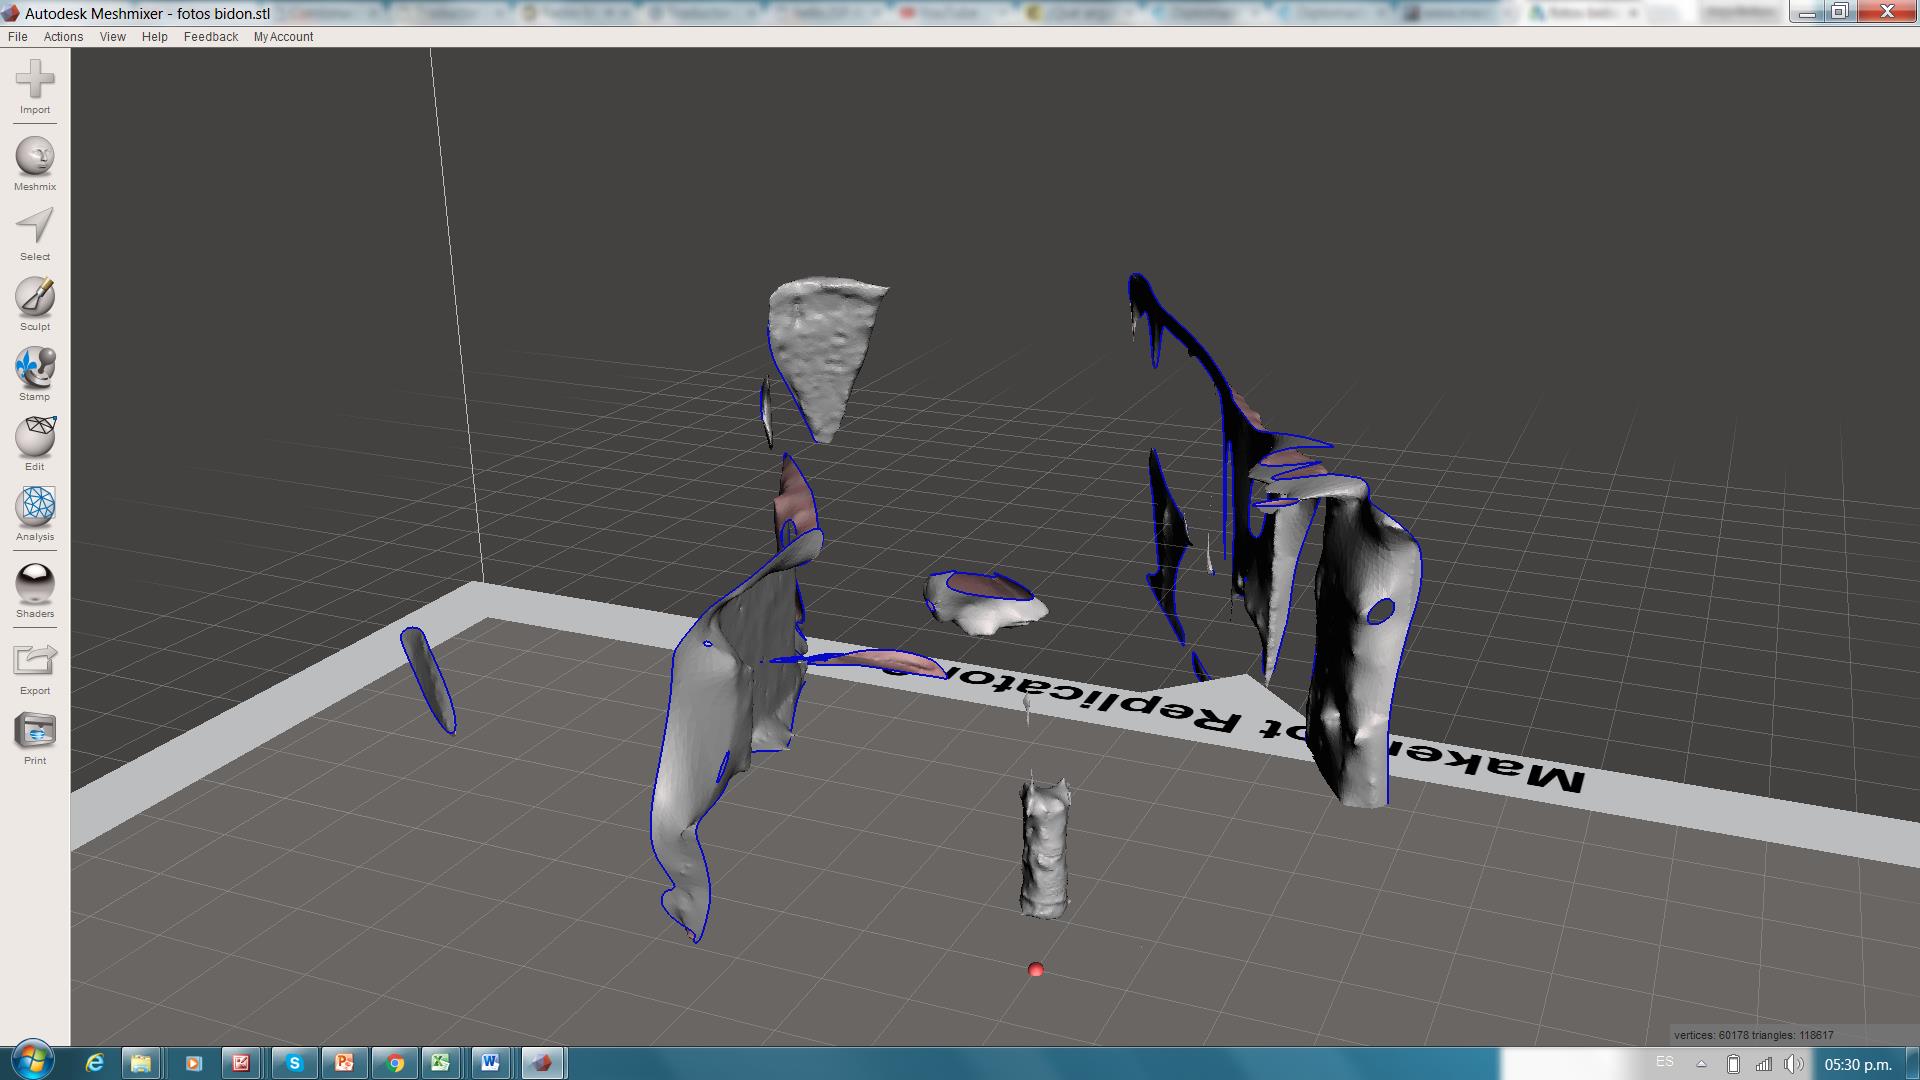Open the Stamp tool
Image resolution: width=1920 pixels, height=1080 pixels.
point(35,367)
